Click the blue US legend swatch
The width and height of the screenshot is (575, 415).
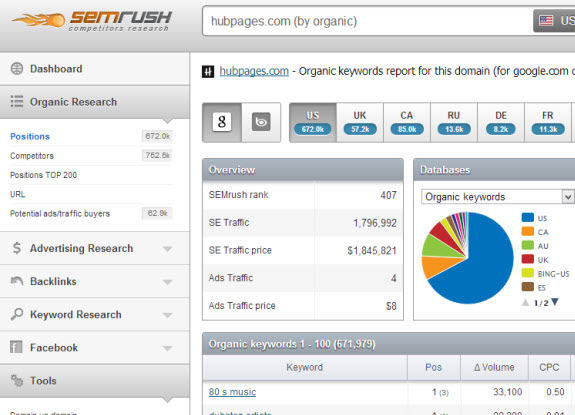[x=528, y=217]
